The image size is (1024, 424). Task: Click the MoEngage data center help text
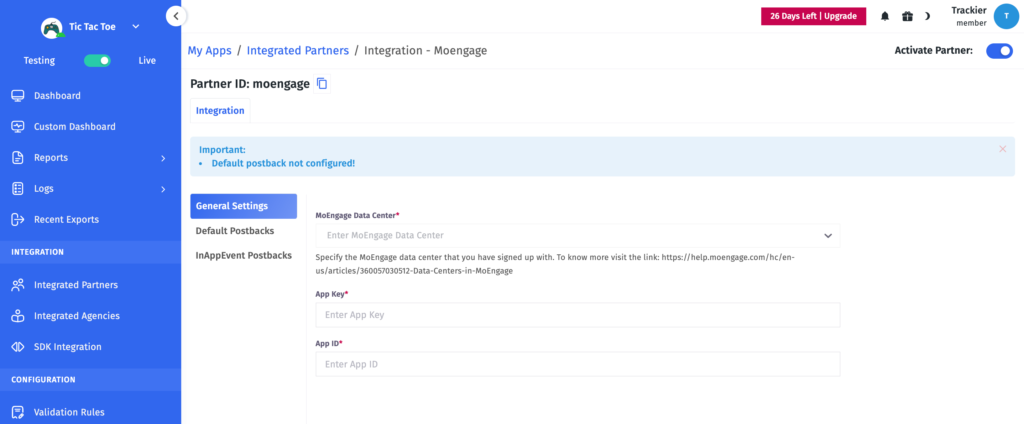click(x=554, y=264)
